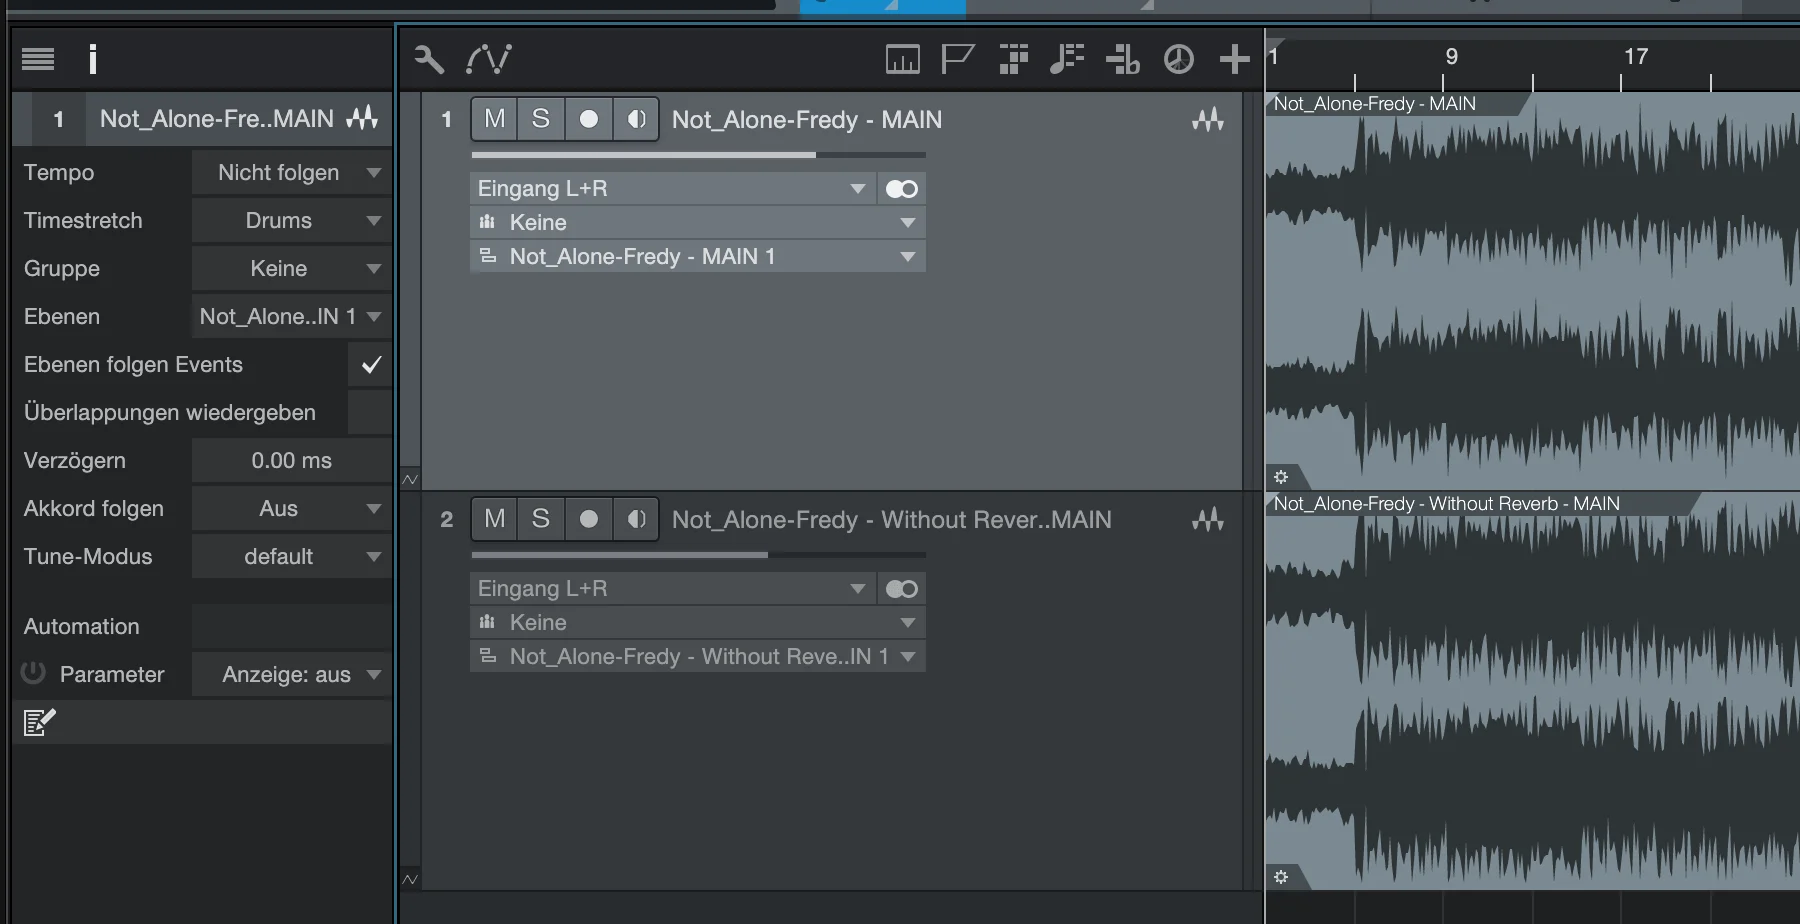The width and height of the screenshot is (1800, 924).
Task: Uncheck Ebenen folgen Events checkbox
Action: click(x=370, y=365)
